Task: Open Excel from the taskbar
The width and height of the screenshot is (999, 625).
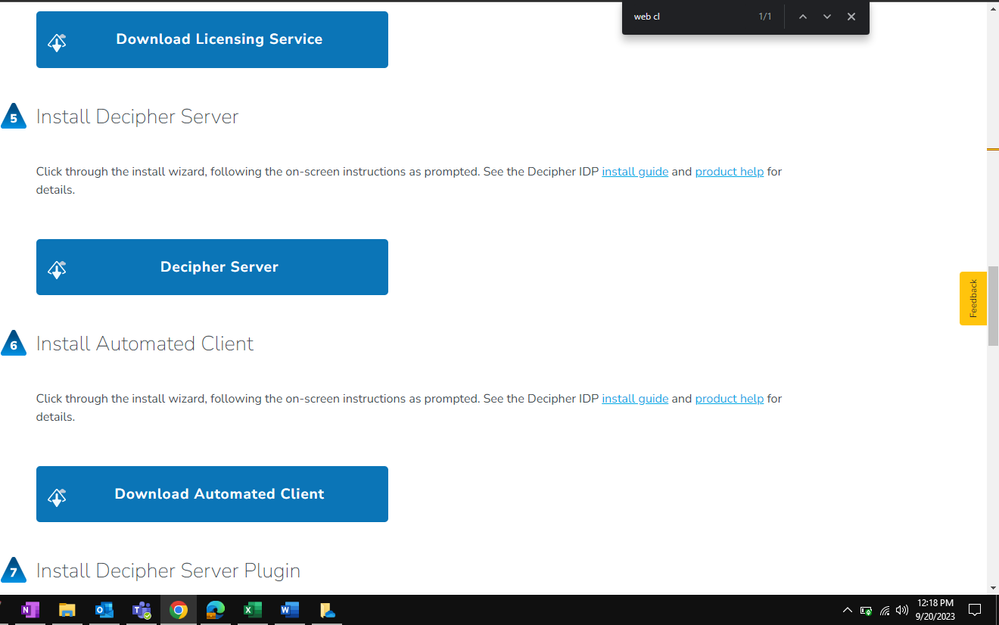Action: click(252, 610)
